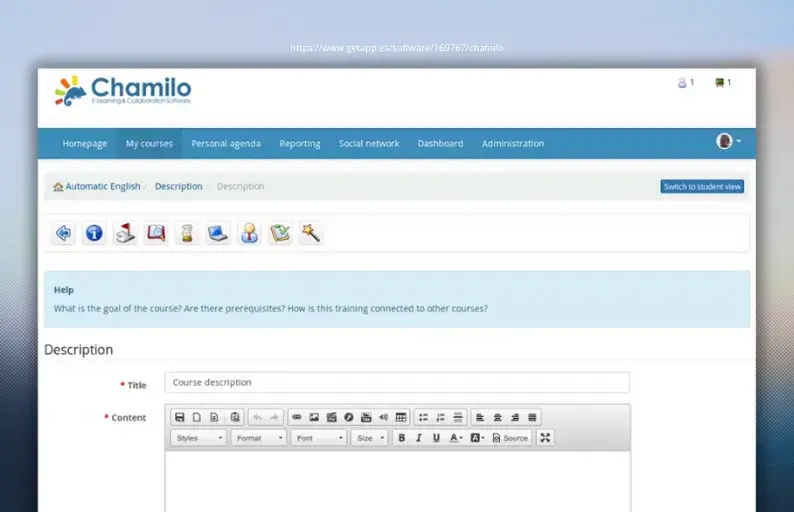The image size is (794, 512).
Task: Align text right in editor
Action: (514, 417)
